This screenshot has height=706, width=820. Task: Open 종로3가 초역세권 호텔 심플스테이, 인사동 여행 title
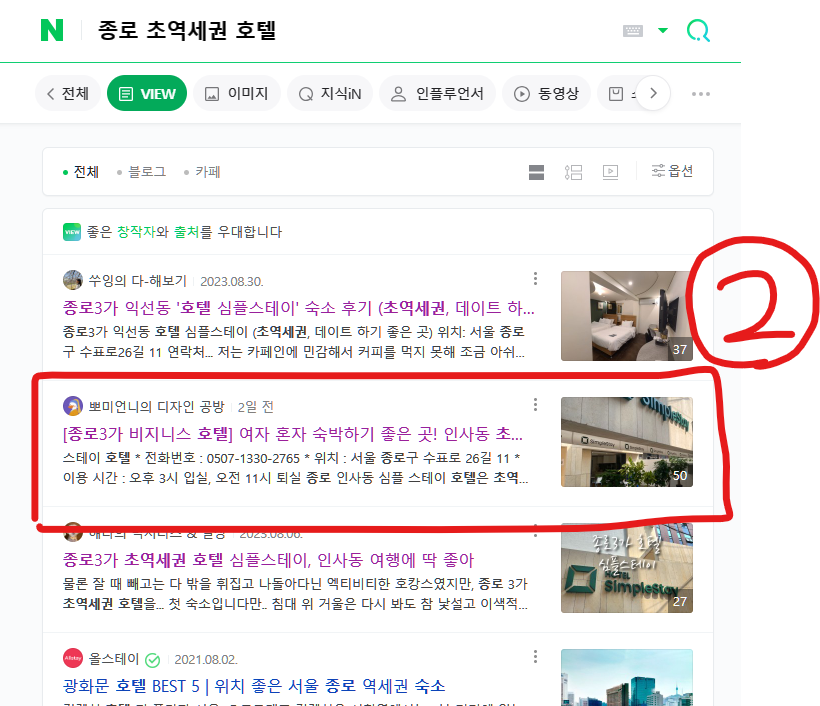pos(268,560)
